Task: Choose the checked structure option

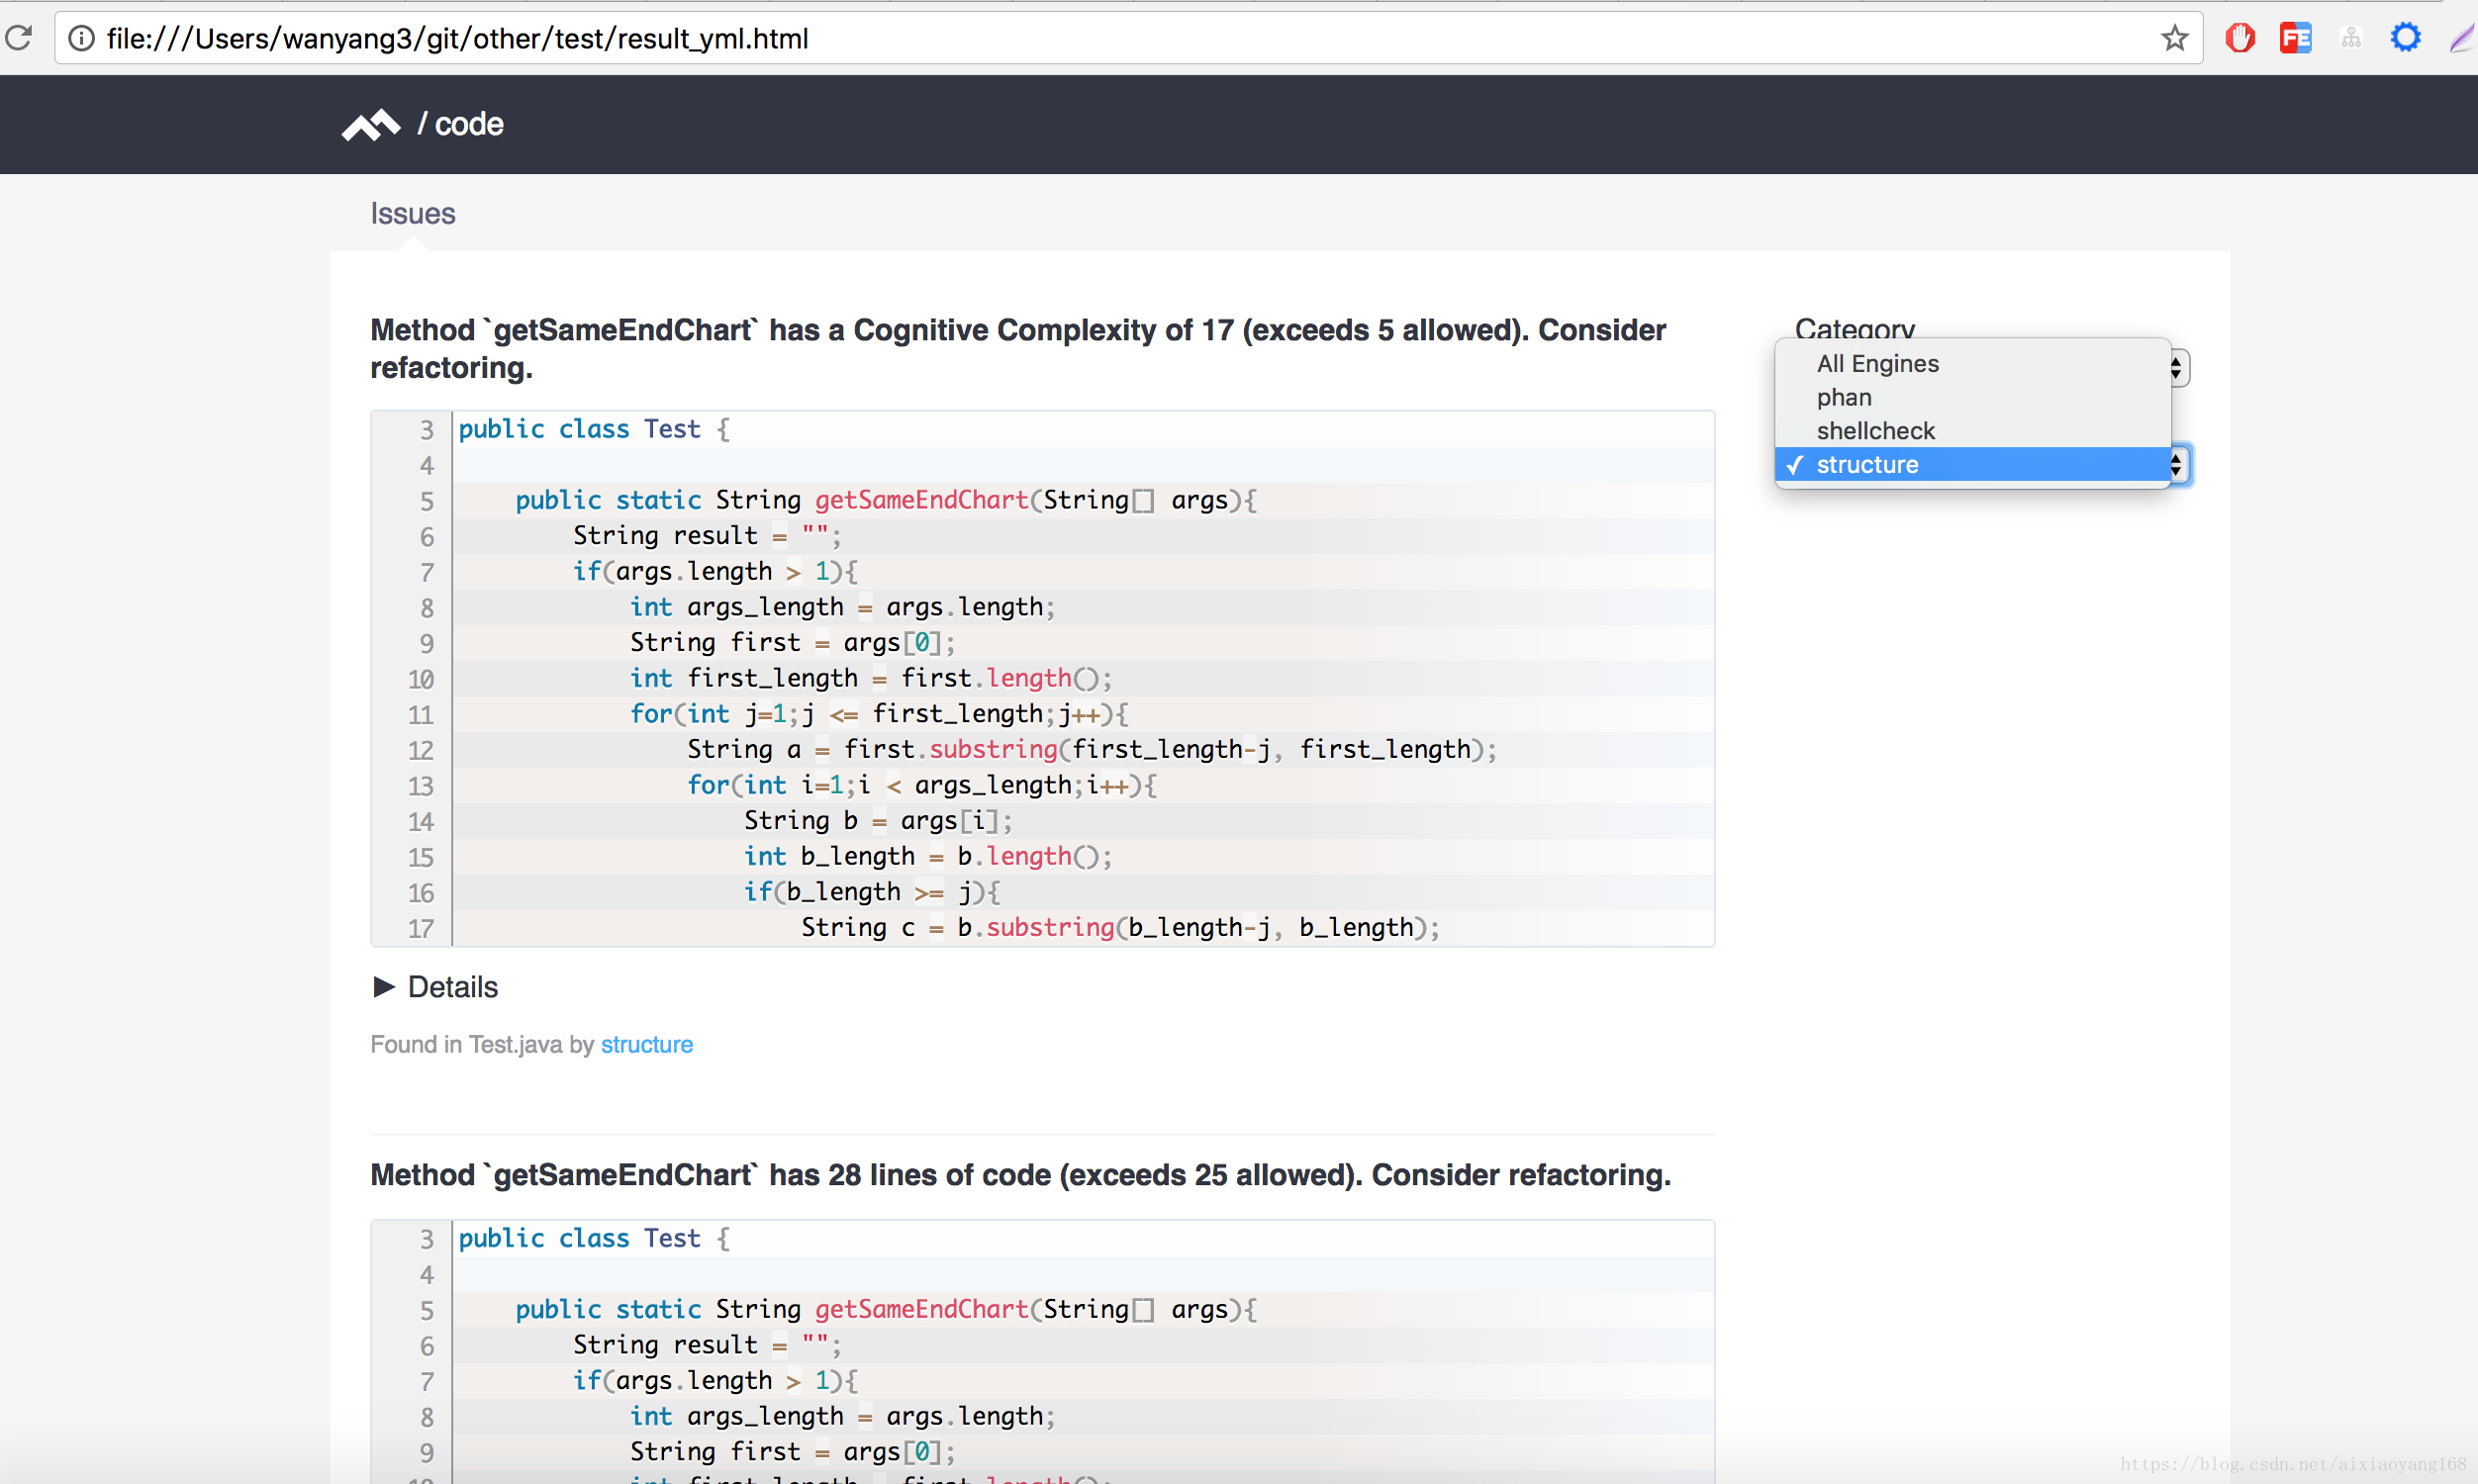Action: click(1972, 465)
